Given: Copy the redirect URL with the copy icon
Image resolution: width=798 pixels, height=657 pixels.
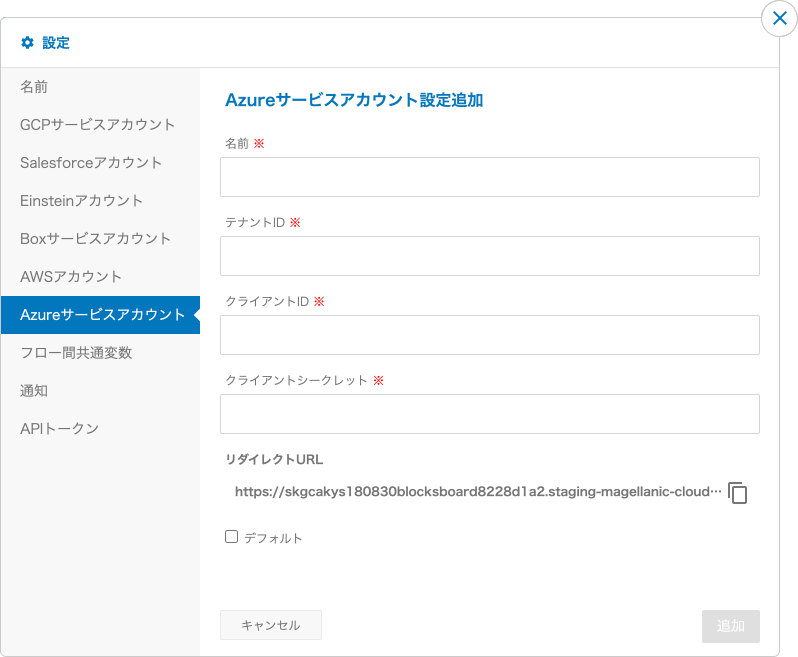Looking at the screenshot, I should point(737,493).
